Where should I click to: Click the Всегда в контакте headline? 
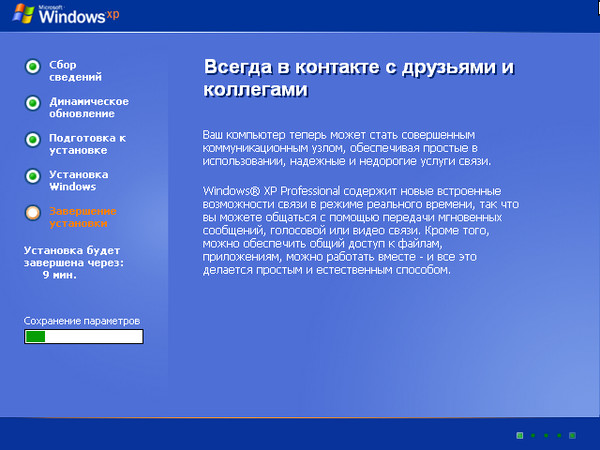[359, 78]
